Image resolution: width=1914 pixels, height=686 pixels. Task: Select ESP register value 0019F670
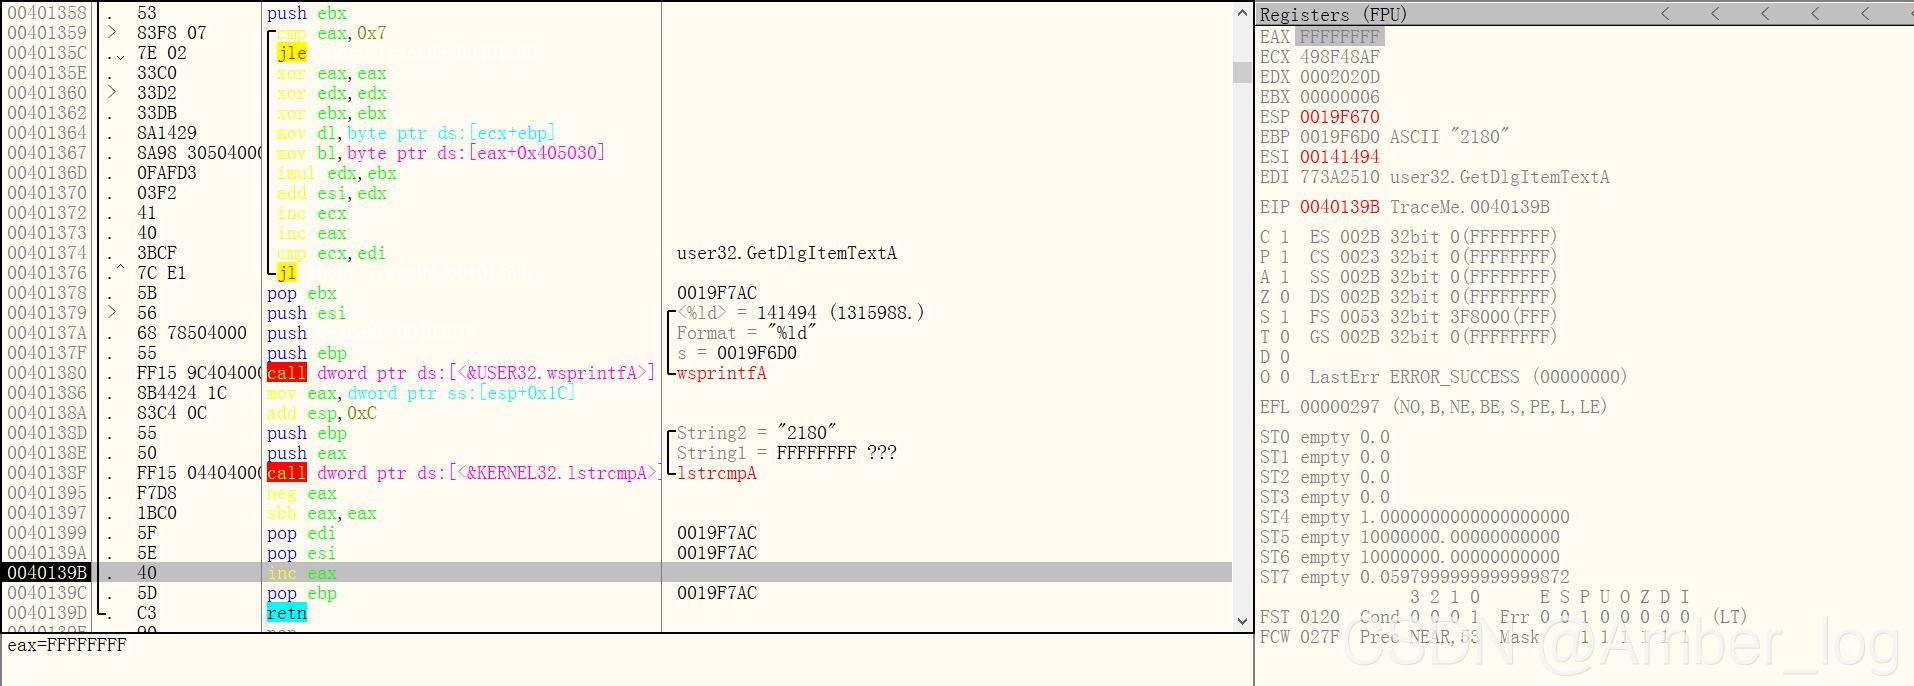(x=1340, y=117)
